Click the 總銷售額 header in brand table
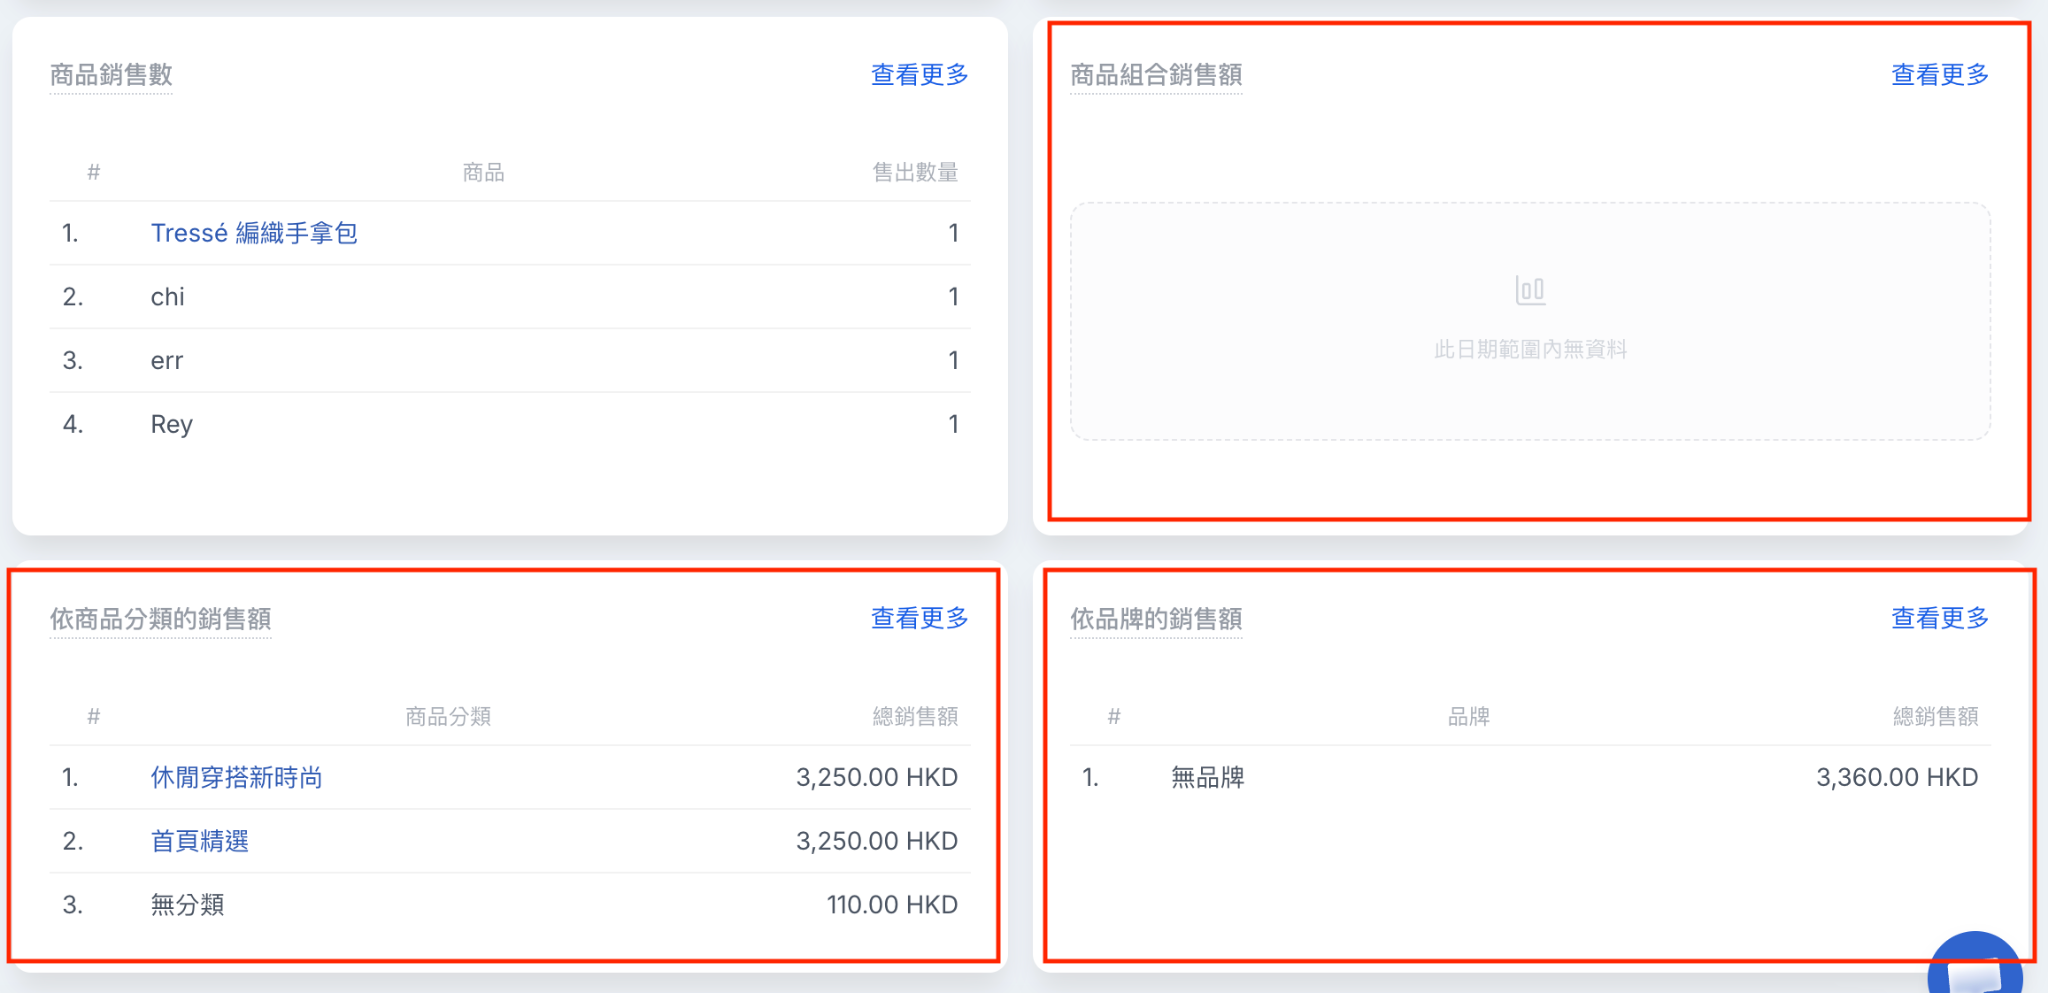The height and width of the screenshot is (993, 2048). (x=1935, y=716)
